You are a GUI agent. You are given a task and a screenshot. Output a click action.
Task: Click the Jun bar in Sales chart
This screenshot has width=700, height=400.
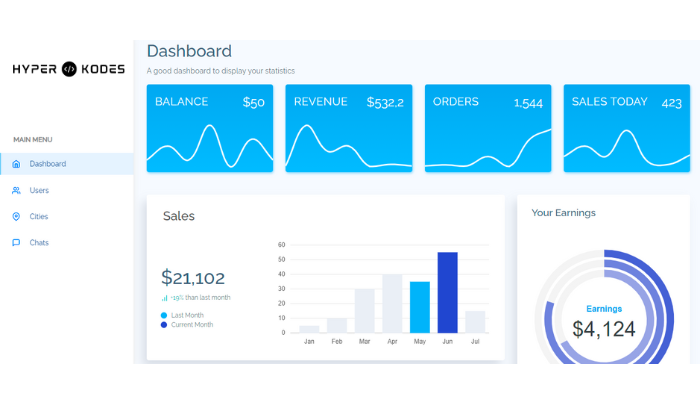click(x=447, y=293)
